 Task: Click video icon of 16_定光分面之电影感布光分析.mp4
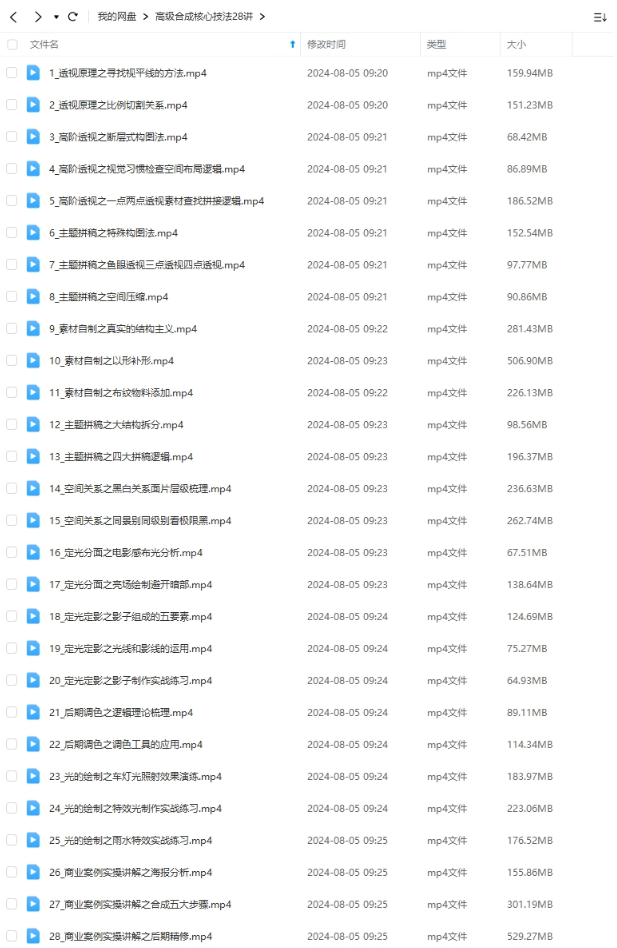[x=33, y=553]
